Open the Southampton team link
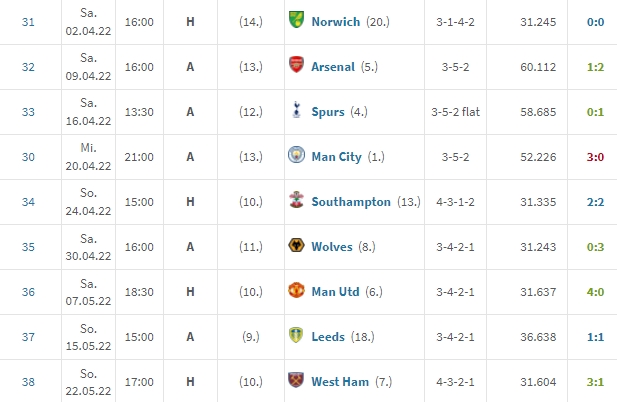This screenshot has width=617, height=402. point(351,202)
